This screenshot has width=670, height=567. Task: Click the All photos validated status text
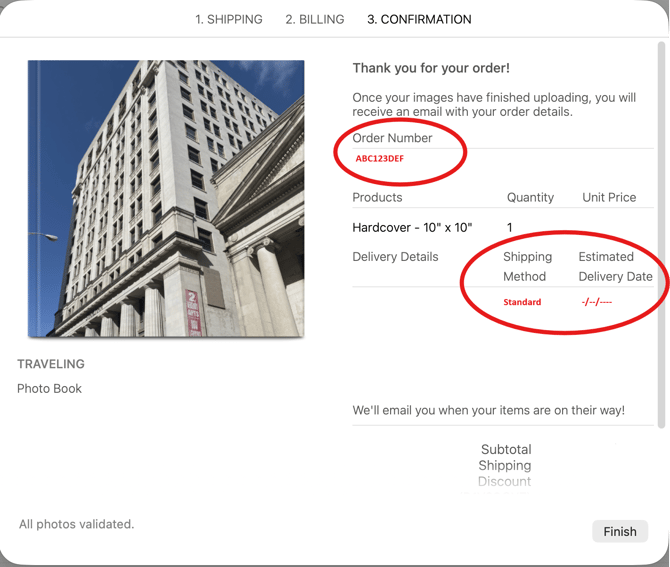tap(76, 524)
